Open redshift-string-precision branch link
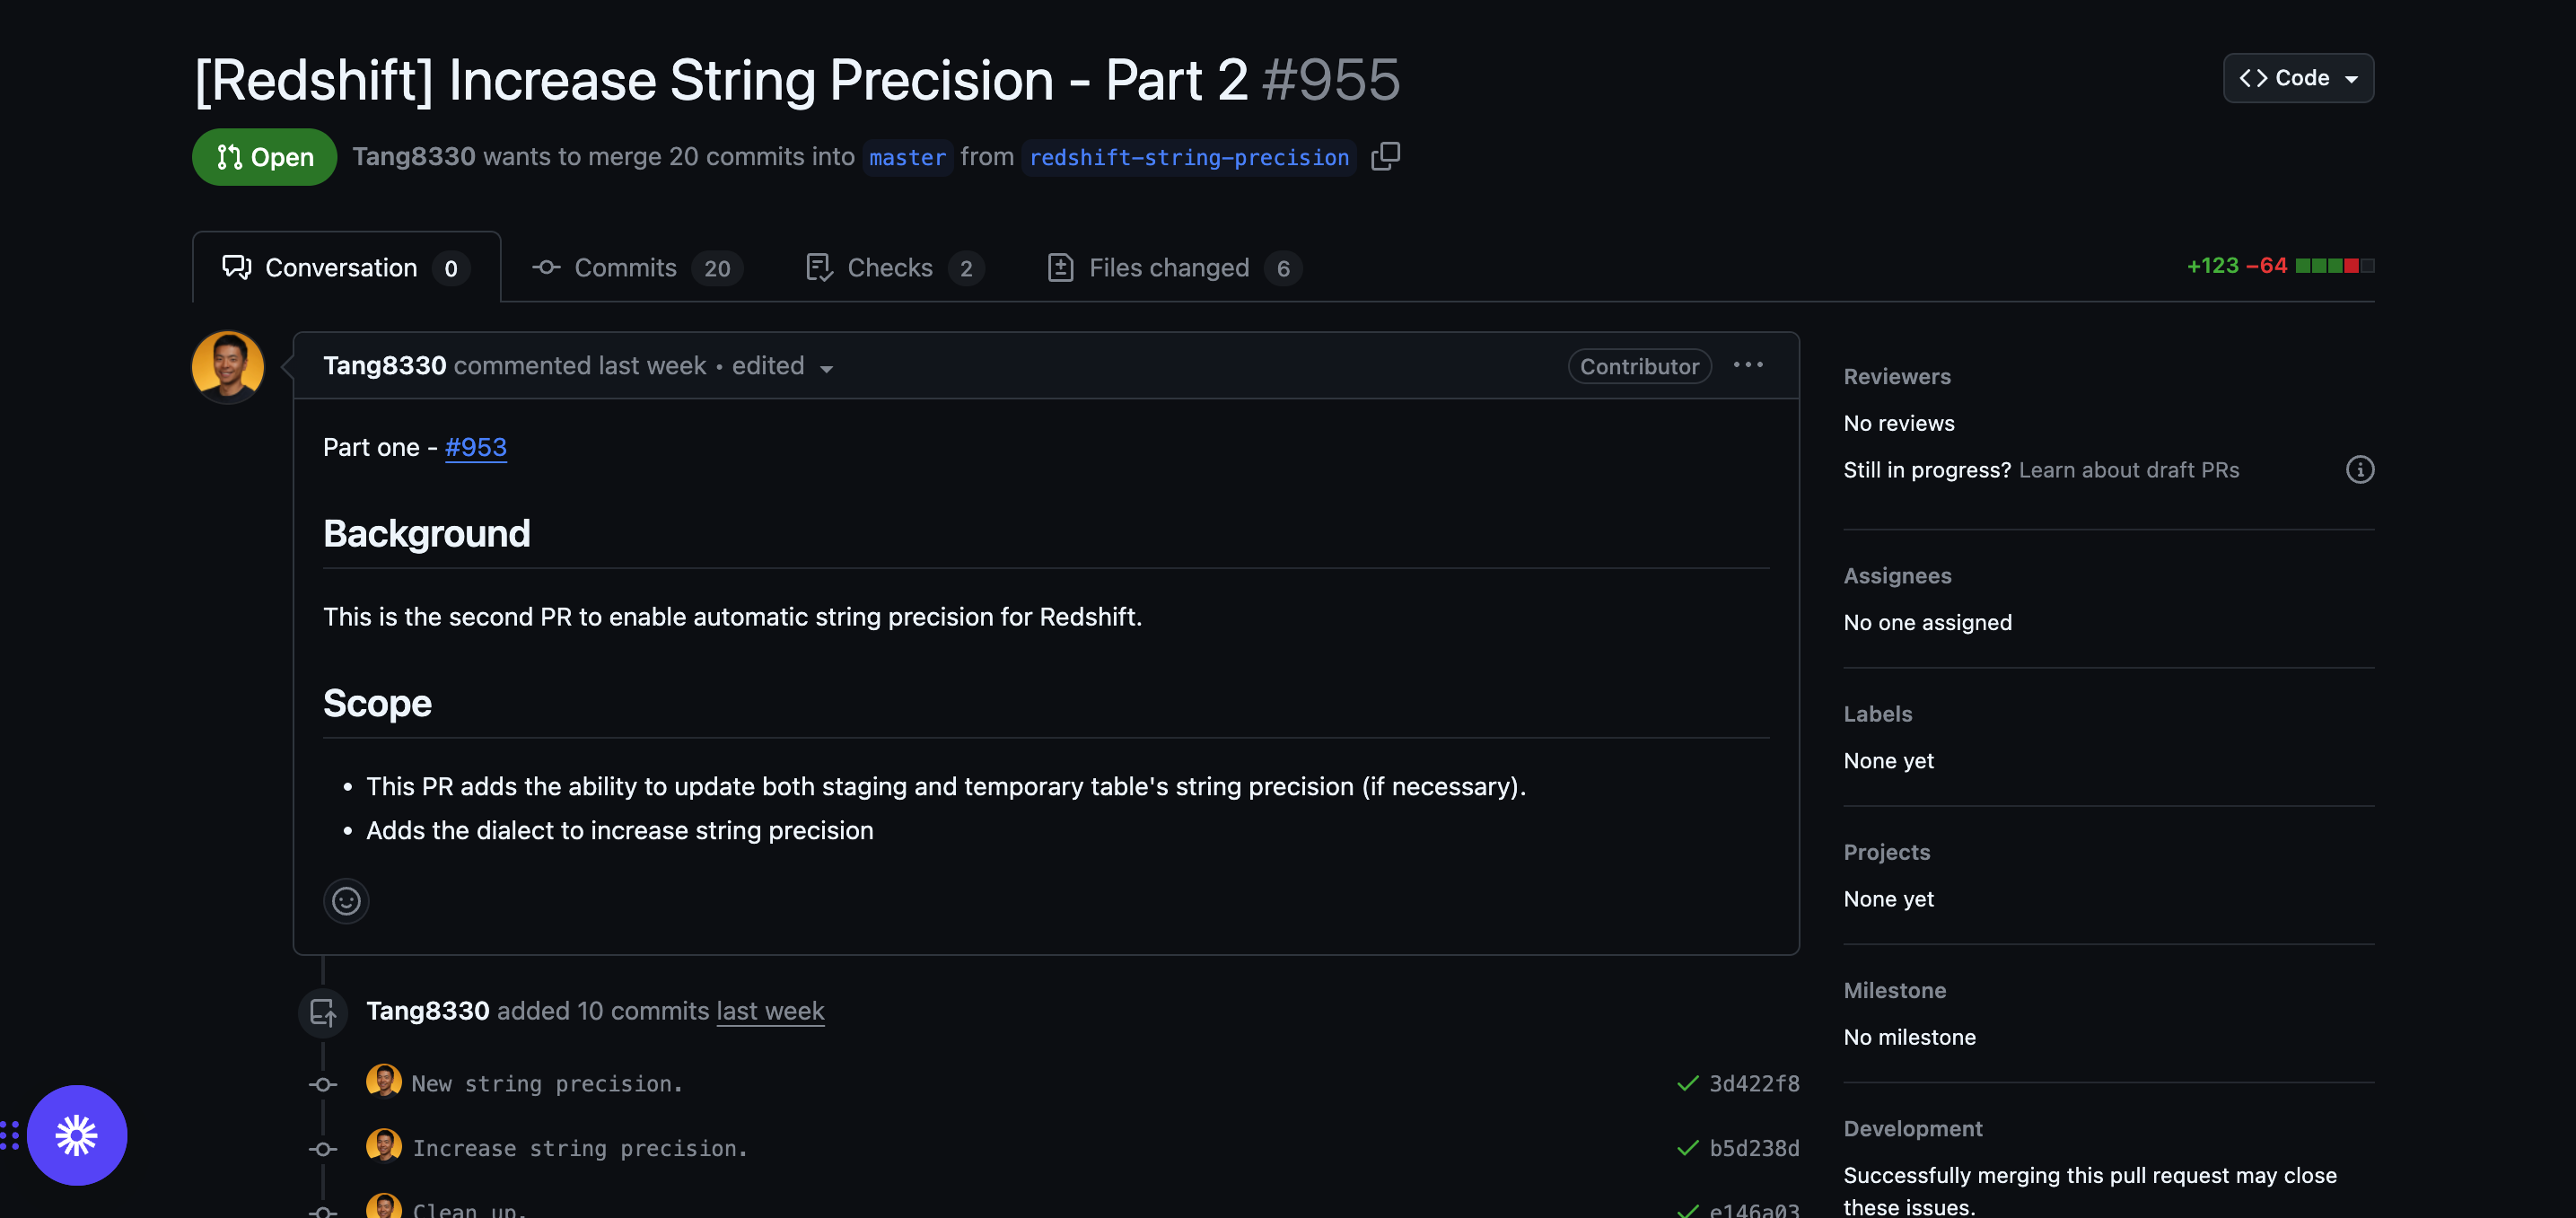Viewport: 2576px width, 1218px height. pyautogui.click(x=1189, y=157)
